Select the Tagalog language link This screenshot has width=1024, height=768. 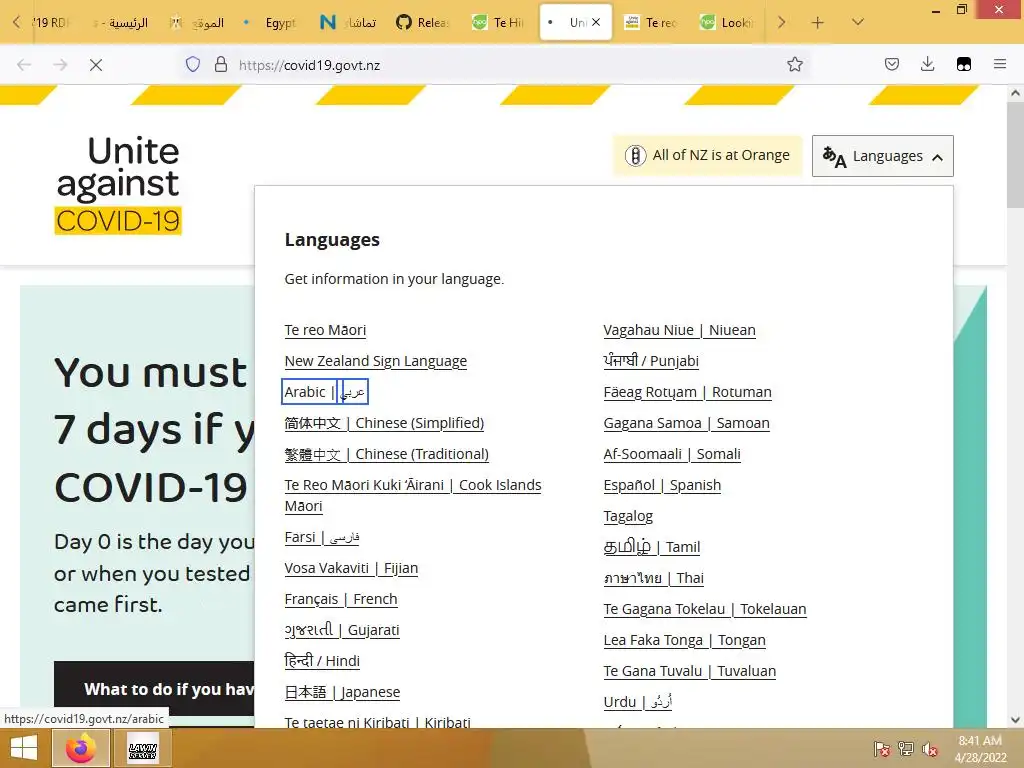[x=628, y=517]
